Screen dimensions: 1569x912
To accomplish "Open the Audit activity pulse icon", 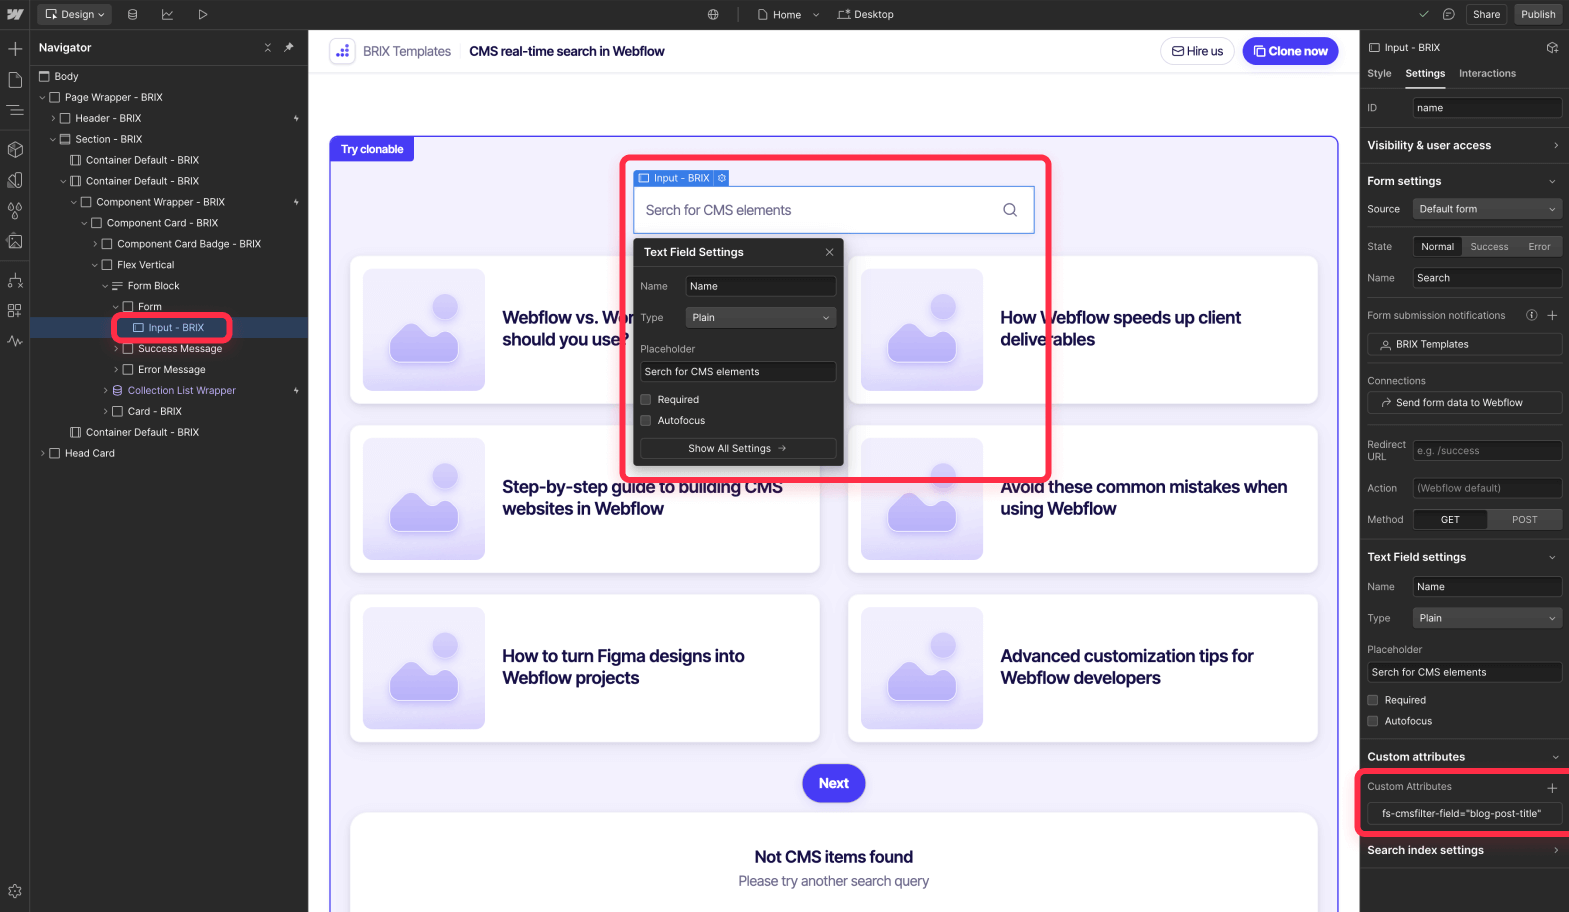I will (15, 341).
